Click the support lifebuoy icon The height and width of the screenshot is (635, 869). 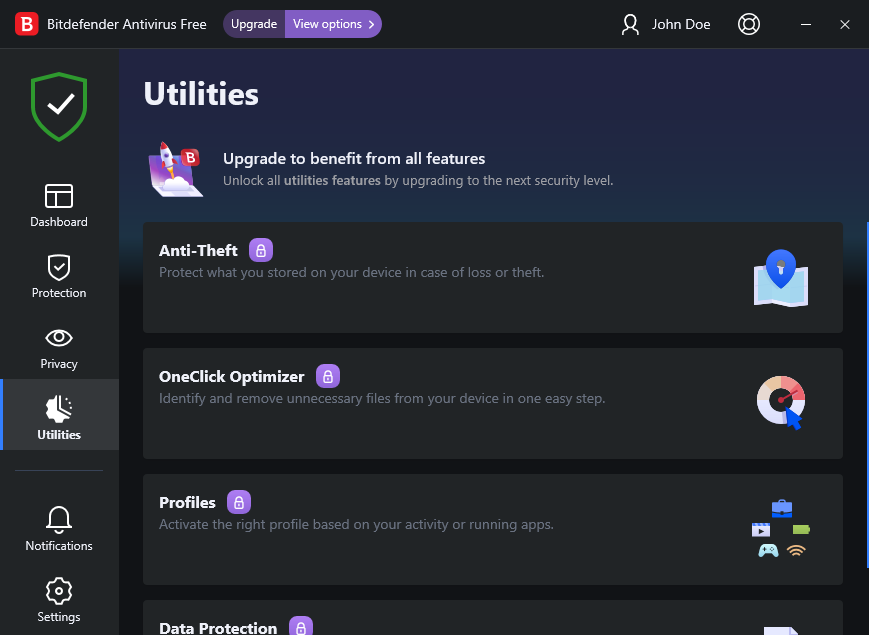(x=749, y=24)
